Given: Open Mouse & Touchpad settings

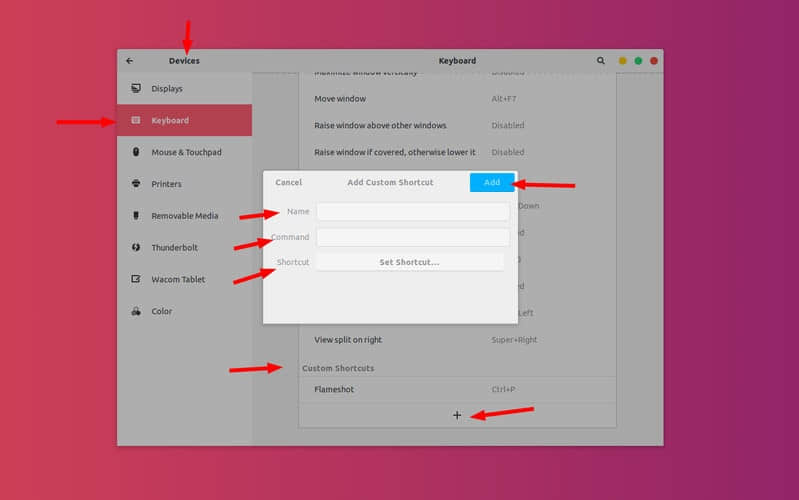Looking at the screenshot, I should click(x=184, y=152).
